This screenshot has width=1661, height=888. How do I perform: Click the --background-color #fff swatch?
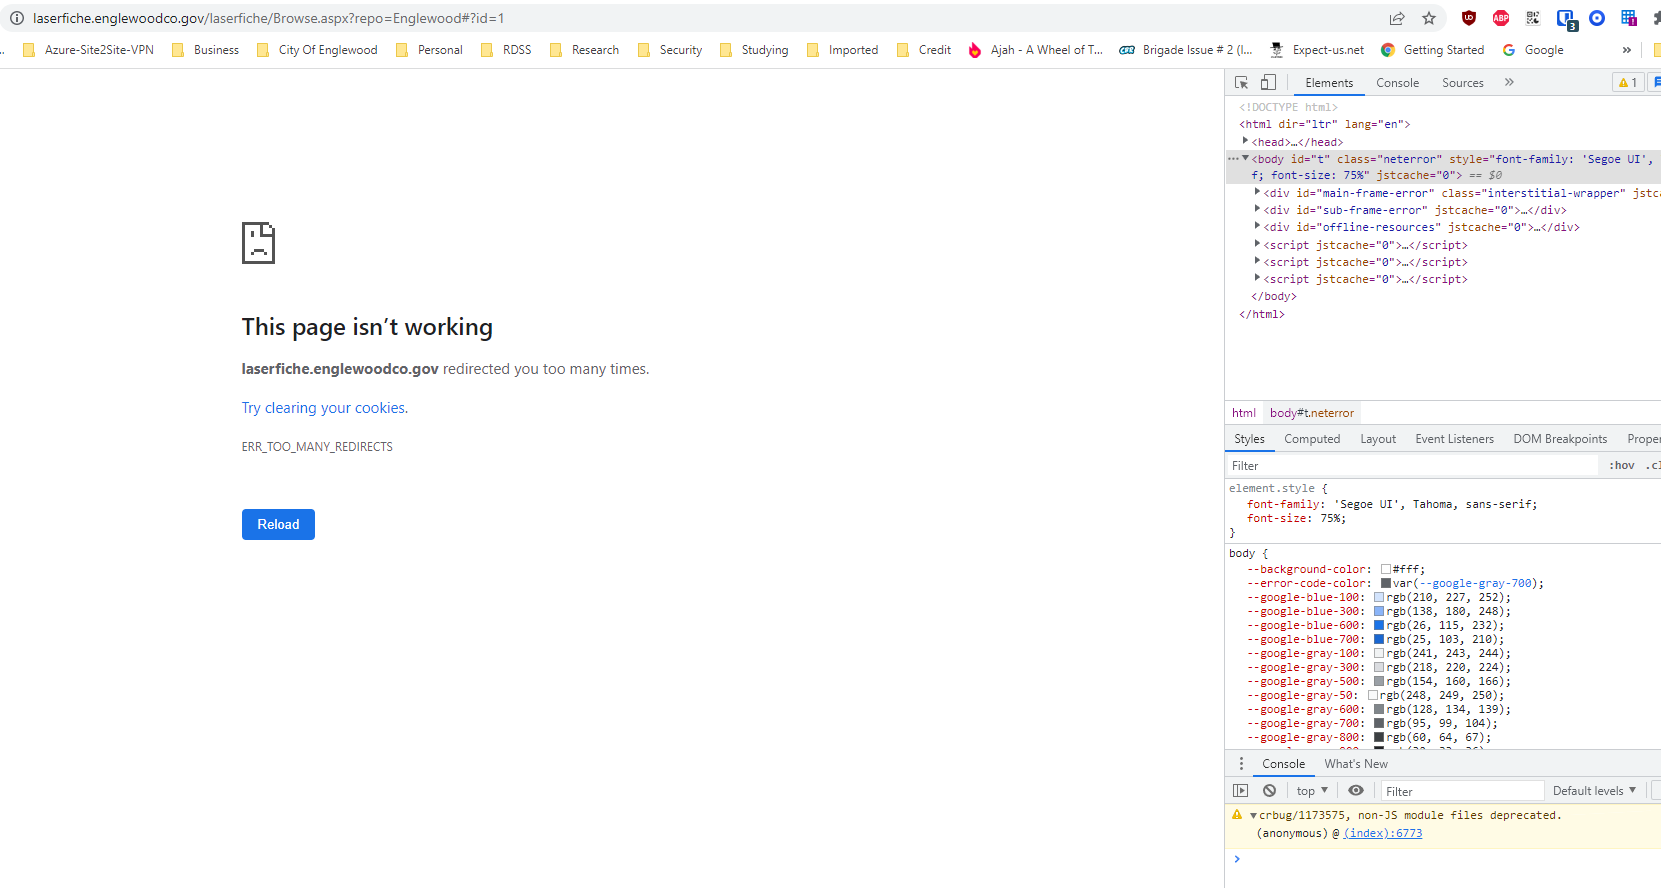point(1386,569)
